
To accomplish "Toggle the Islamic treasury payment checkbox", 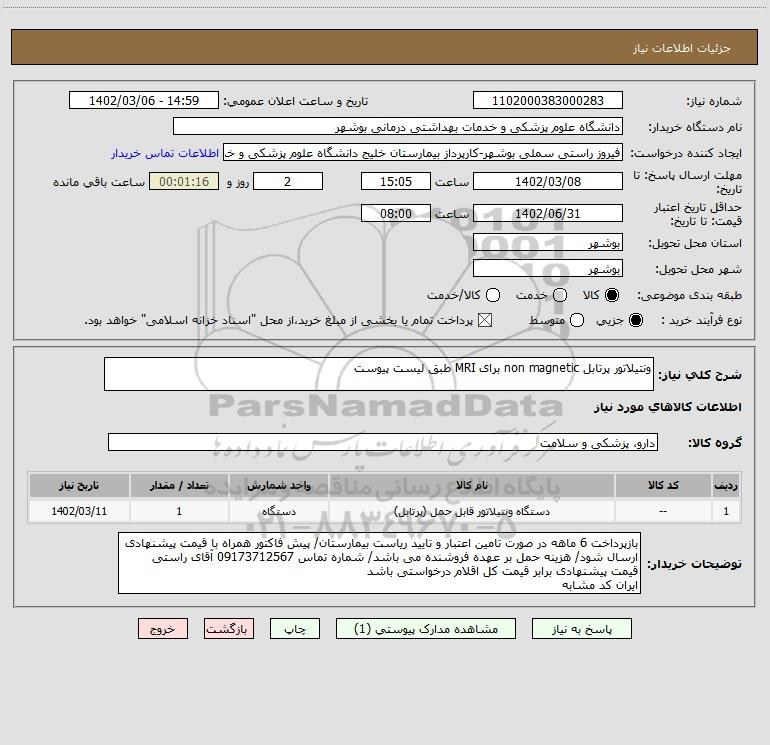I will [485, 320].
